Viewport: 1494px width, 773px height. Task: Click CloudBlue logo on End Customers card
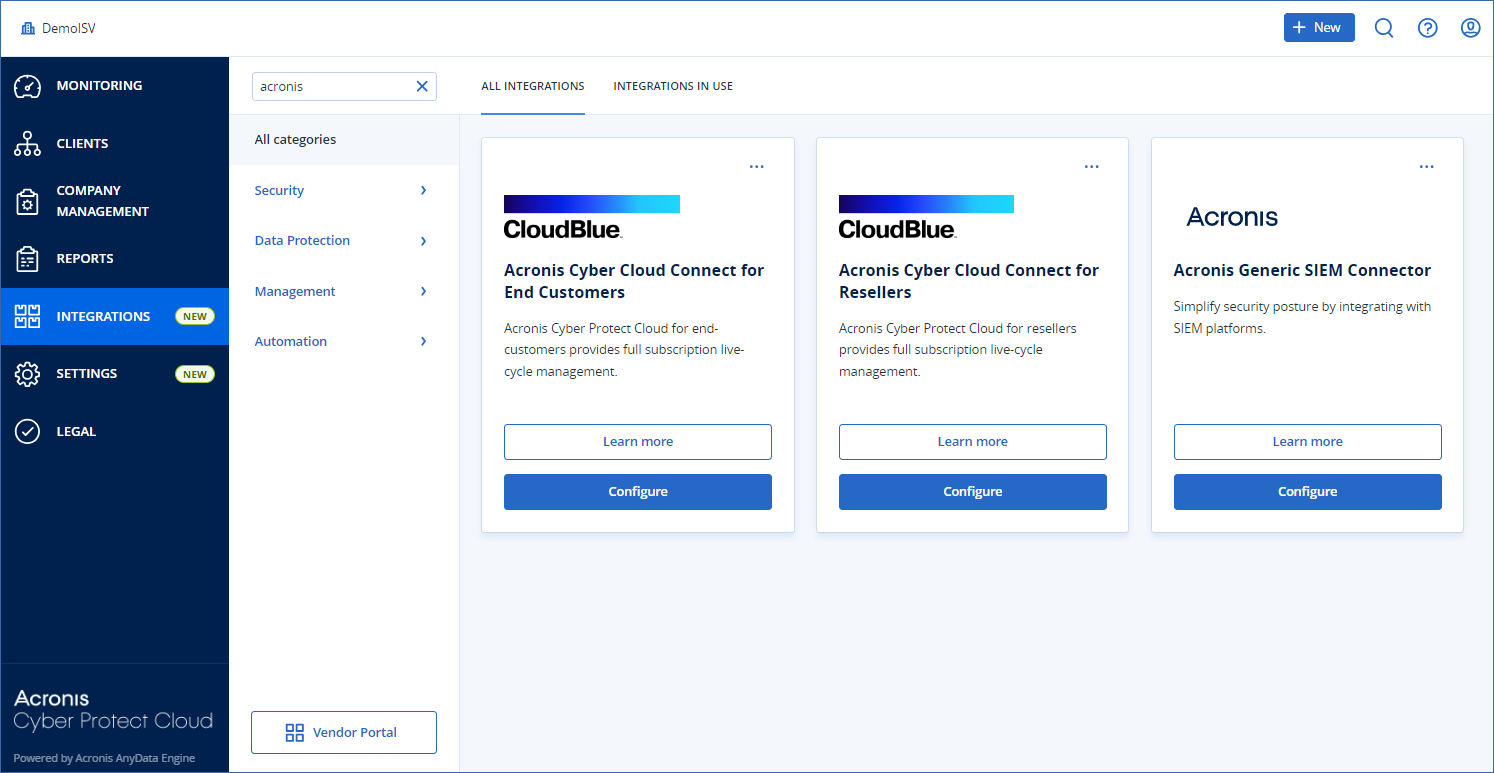pos(592,217)
